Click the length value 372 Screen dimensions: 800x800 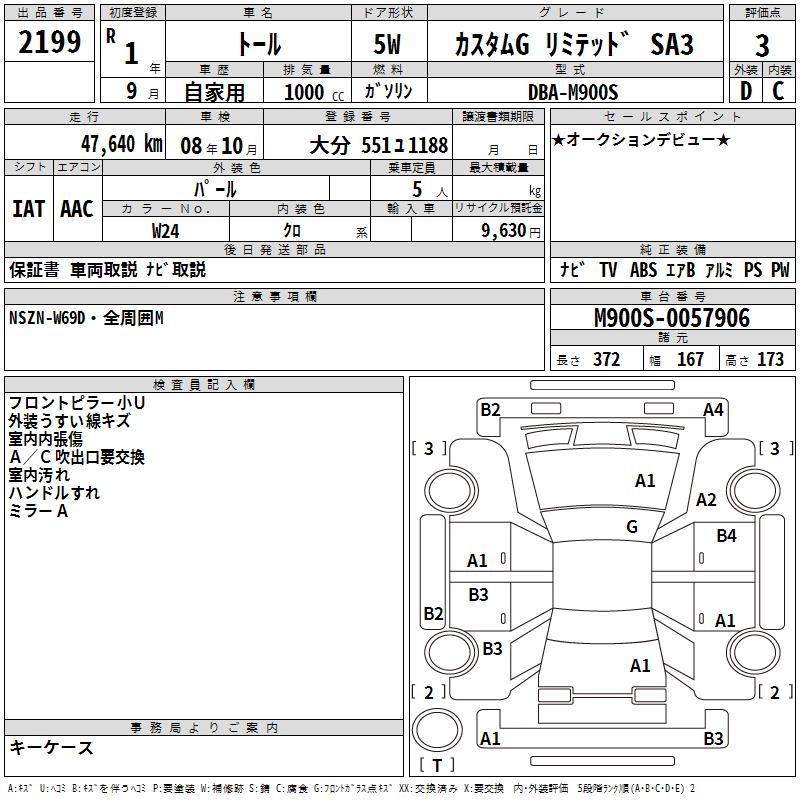607,360
